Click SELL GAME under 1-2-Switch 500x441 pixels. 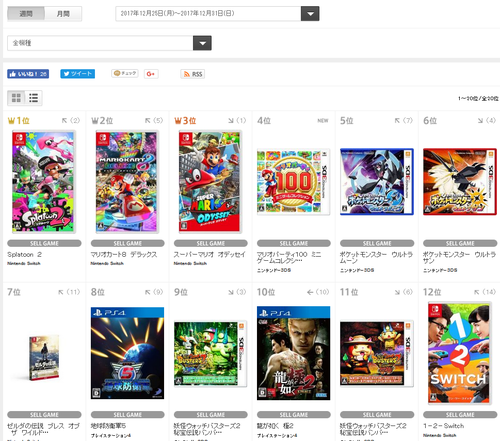[x=460, y=415]
